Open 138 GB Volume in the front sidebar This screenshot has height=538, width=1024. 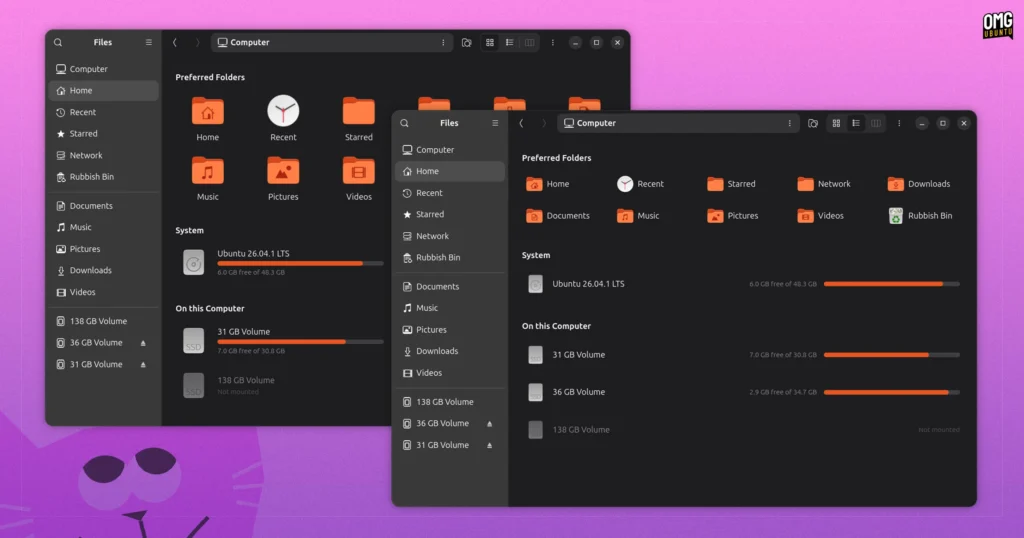pos(450,402)
